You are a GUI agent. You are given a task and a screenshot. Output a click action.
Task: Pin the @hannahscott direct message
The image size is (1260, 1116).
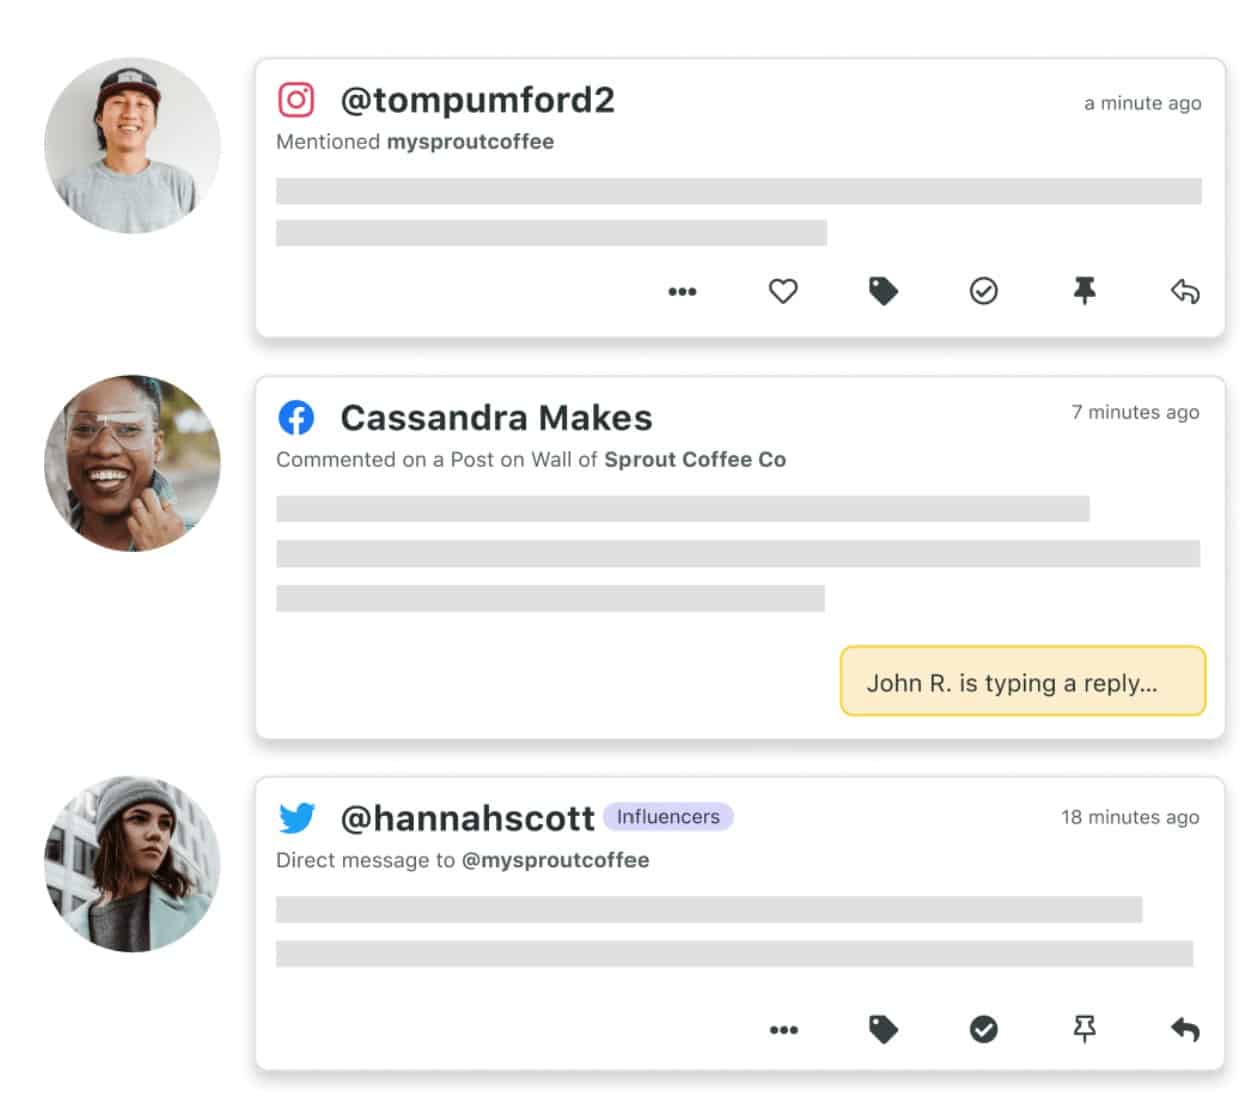tap(1085, 1029)
